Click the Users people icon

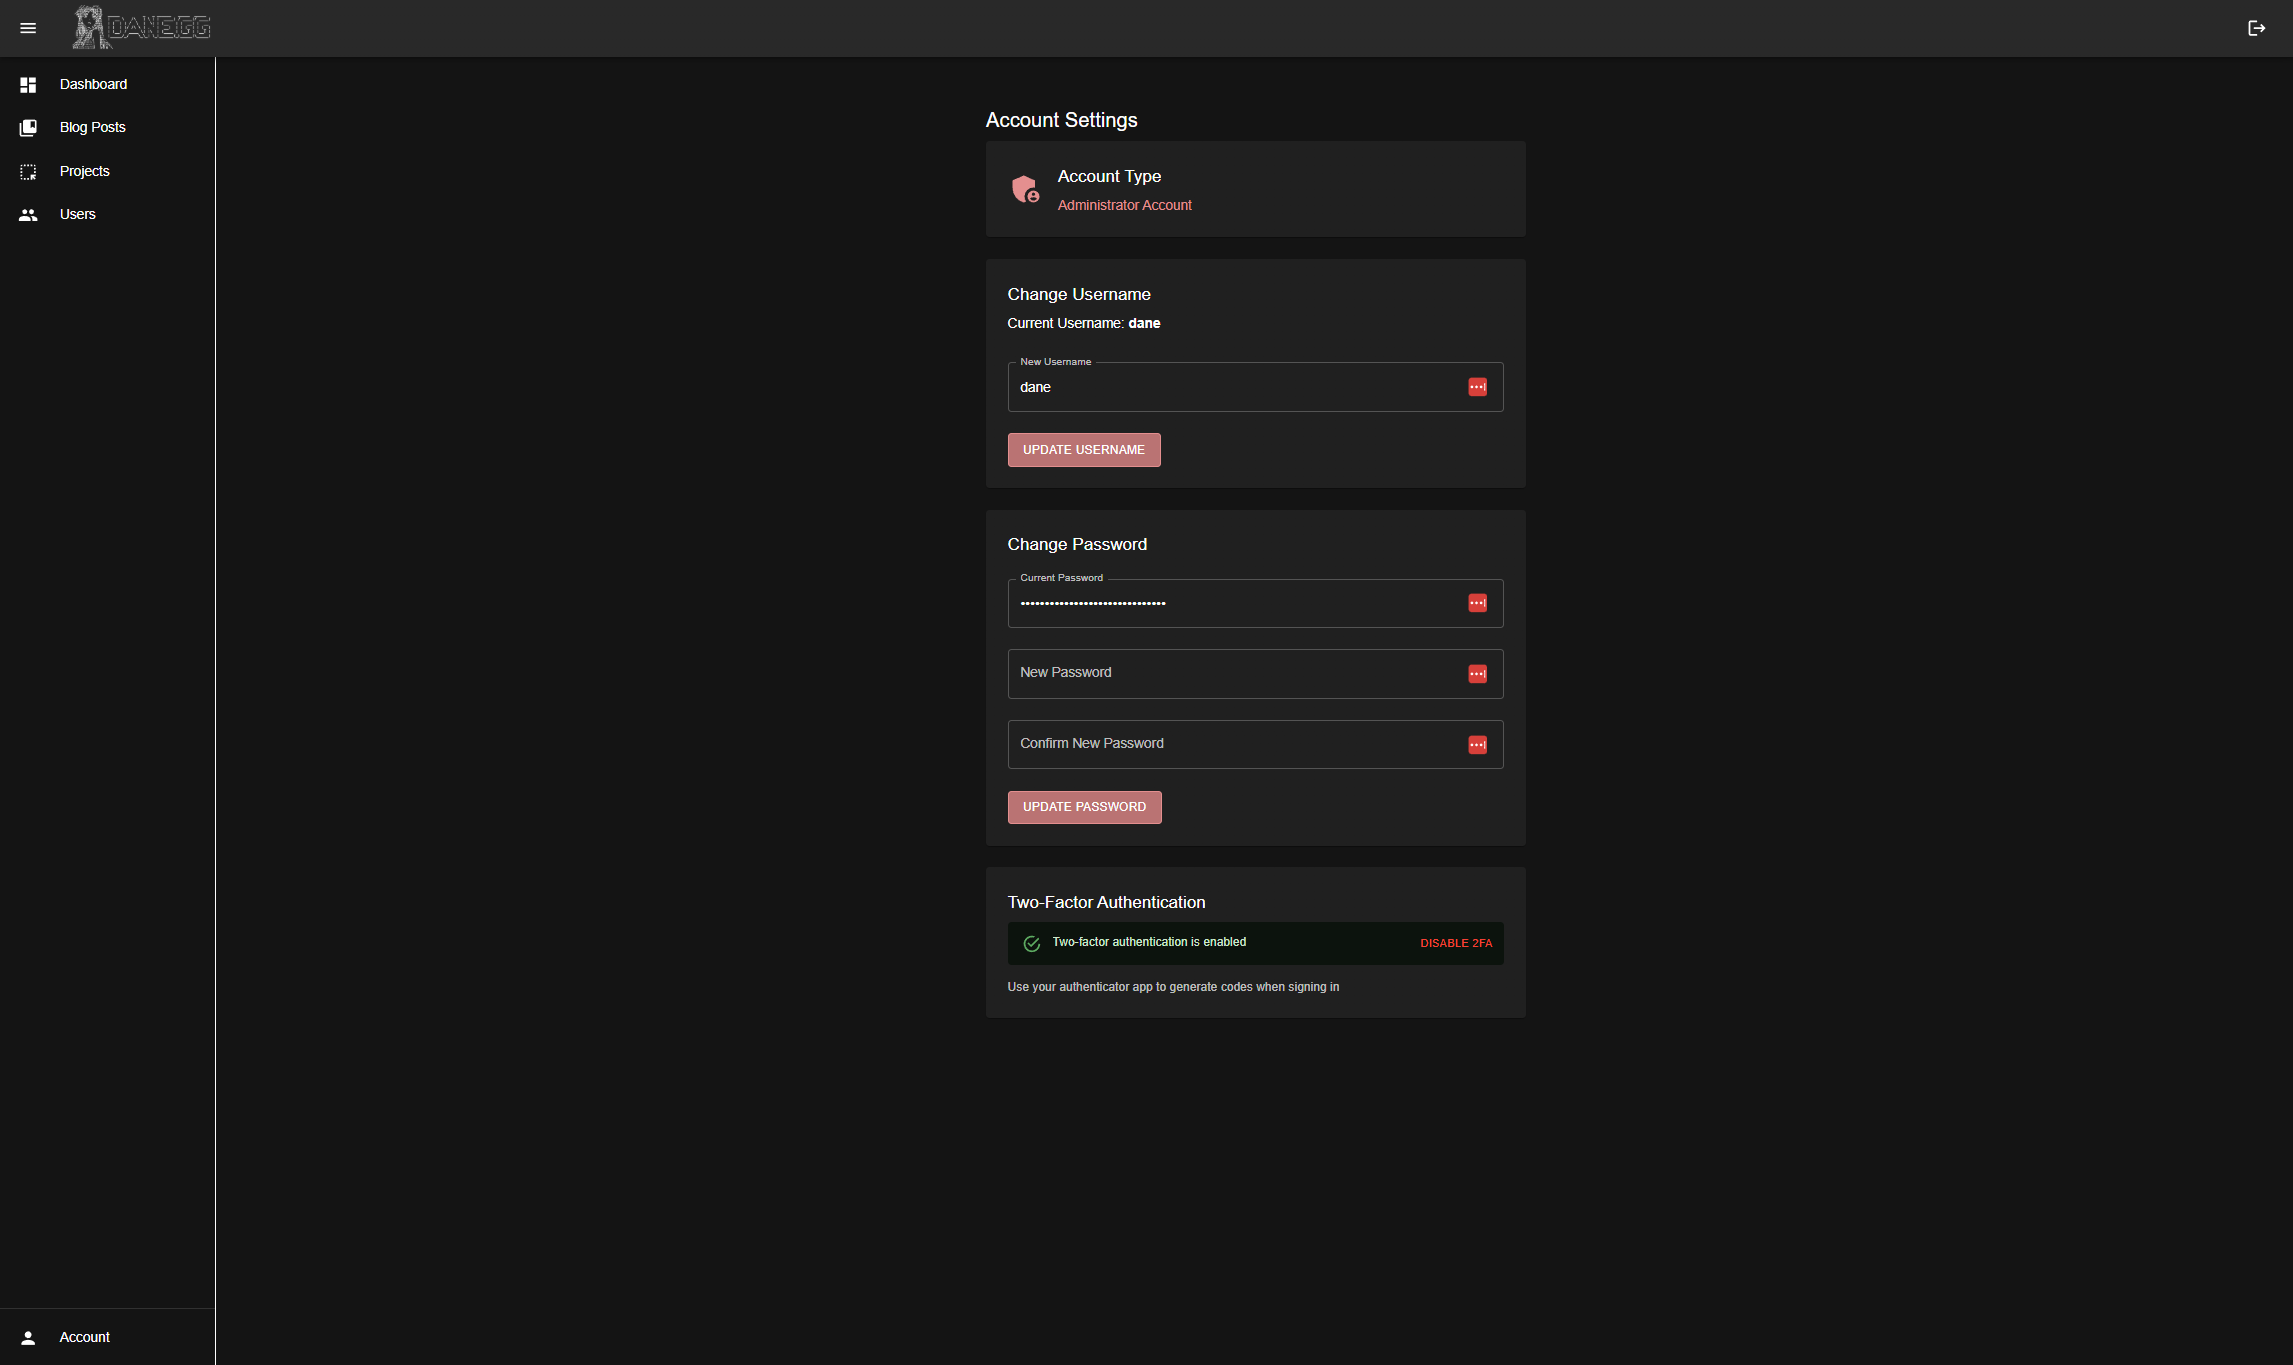[x=28, y=215]
